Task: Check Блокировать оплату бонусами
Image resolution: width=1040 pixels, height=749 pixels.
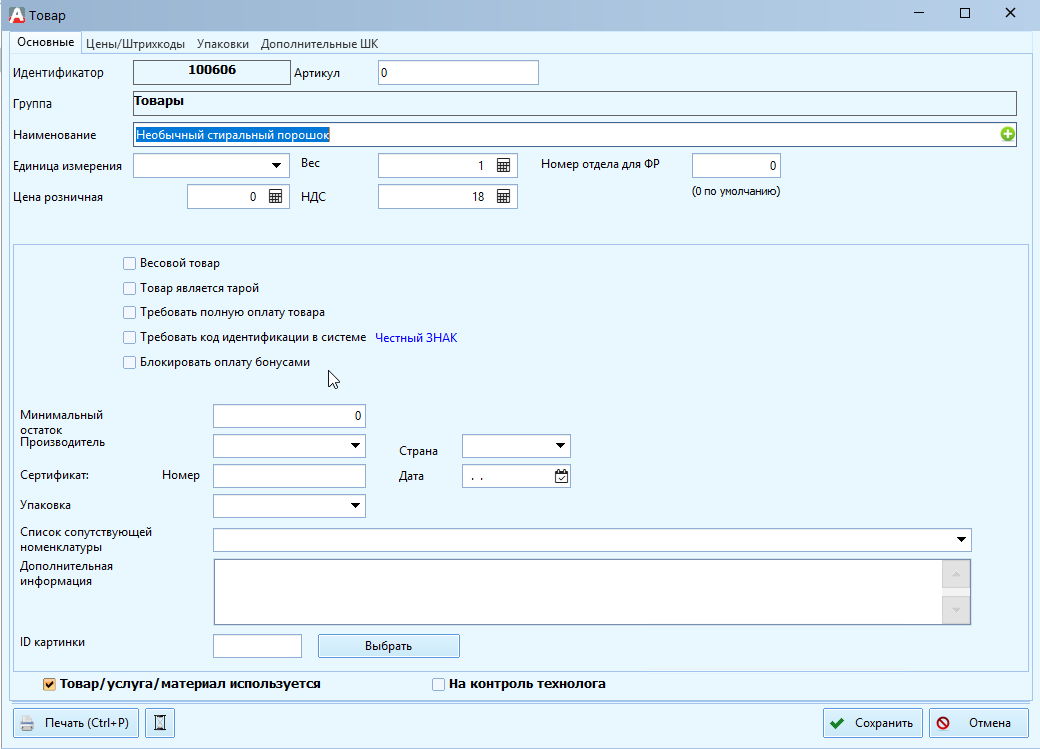Action: pos(129,362)
